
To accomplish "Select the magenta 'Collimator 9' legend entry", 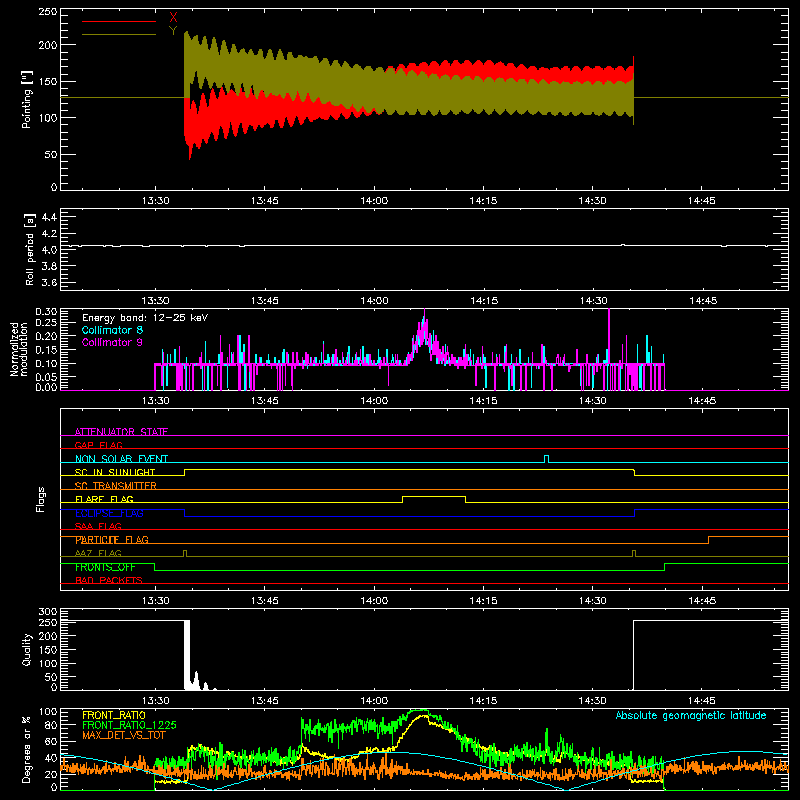I will pos(112,342).
